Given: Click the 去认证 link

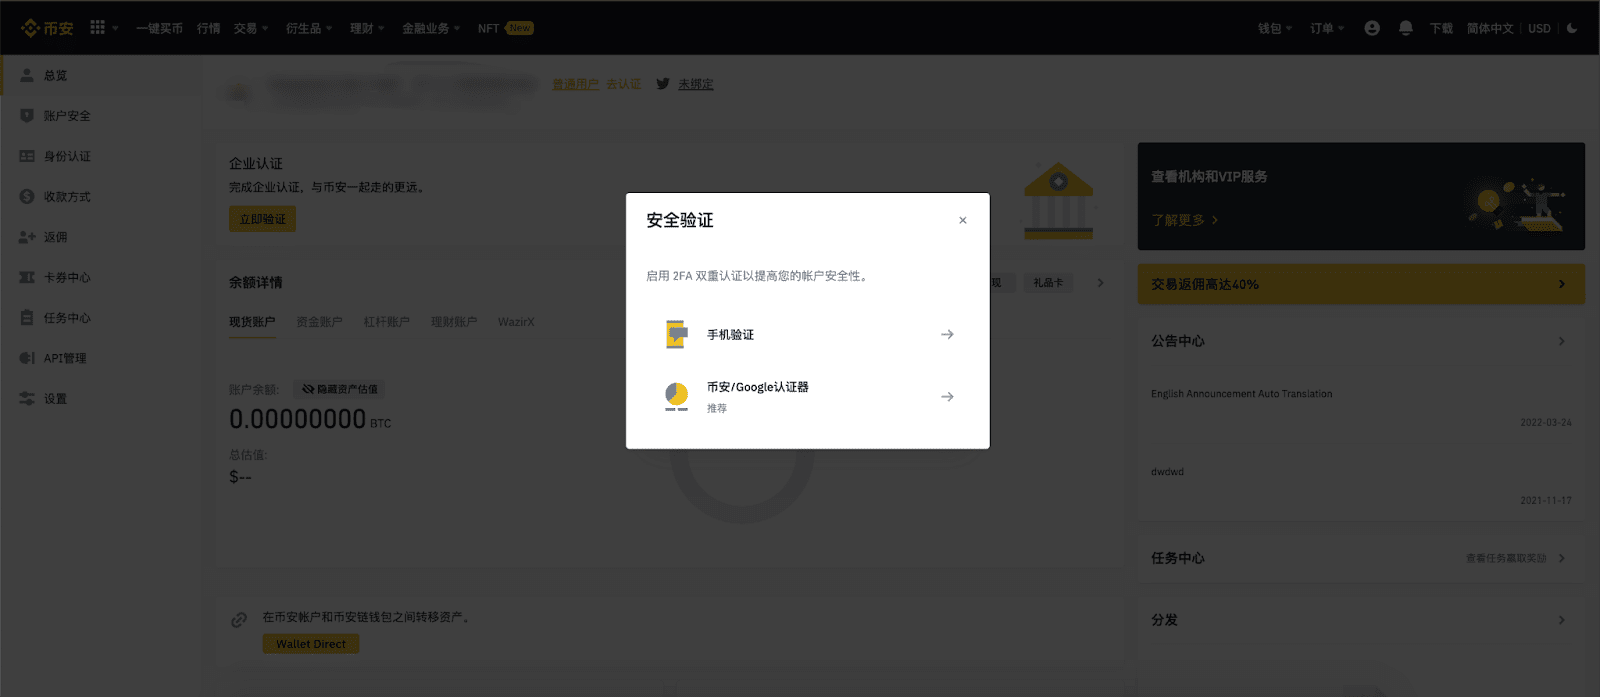Looking at the screenshot, I should pyautogui.click(x=623, y=84).
